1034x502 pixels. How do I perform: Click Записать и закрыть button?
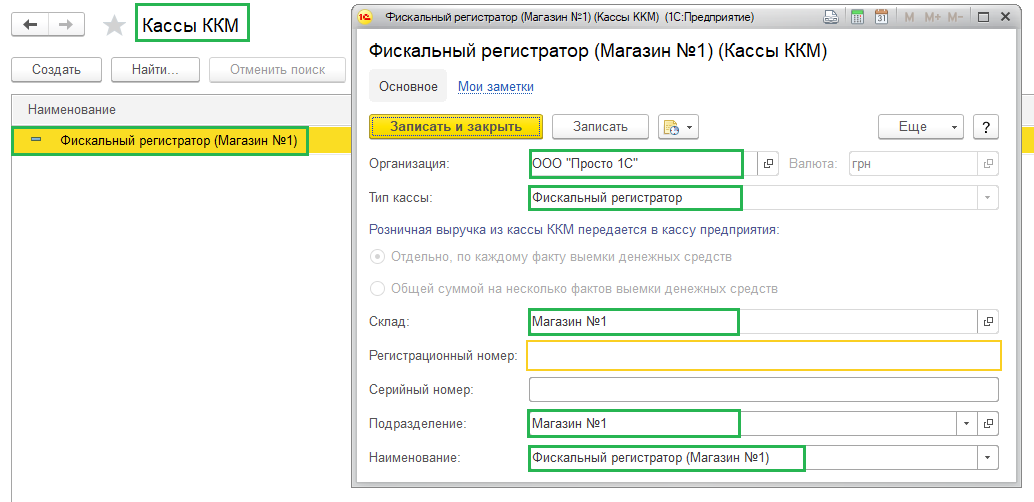[456, 127]
